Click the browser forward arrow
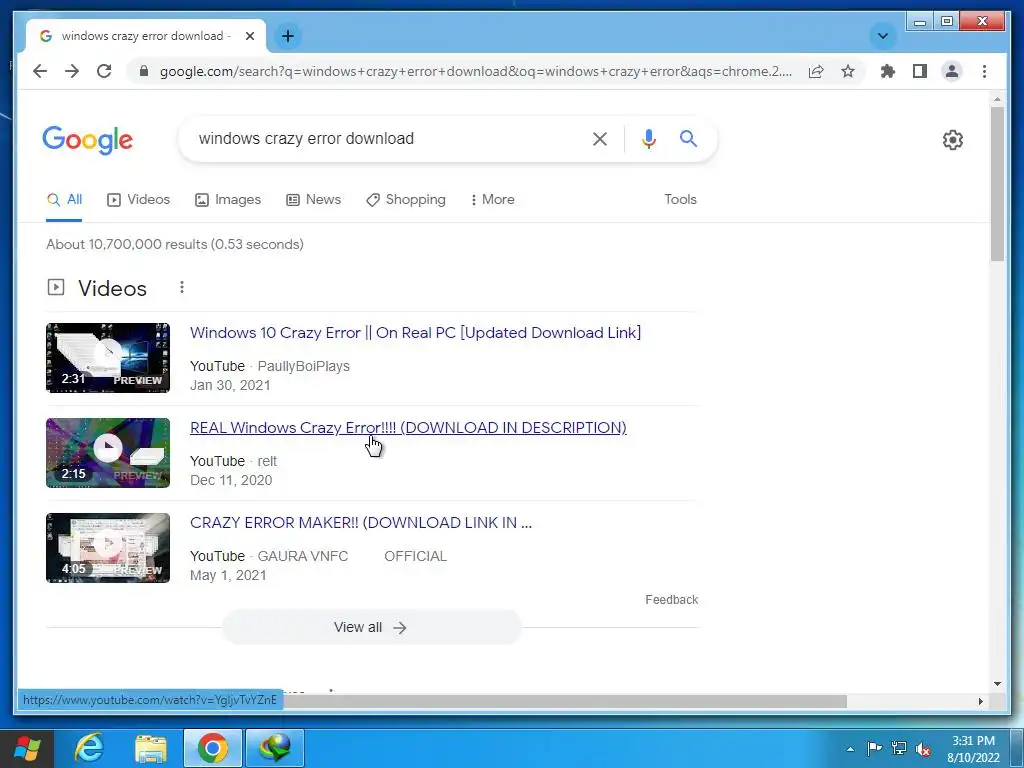 click(x=72, y=71)
